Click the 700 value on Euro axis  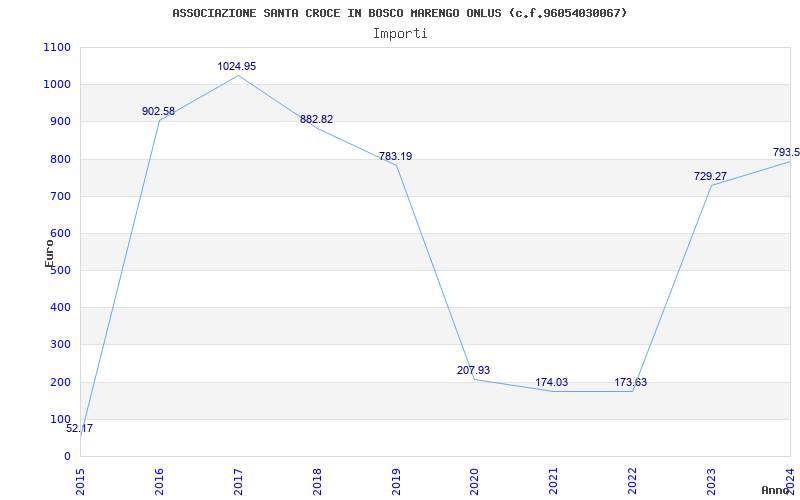(61, 196)
